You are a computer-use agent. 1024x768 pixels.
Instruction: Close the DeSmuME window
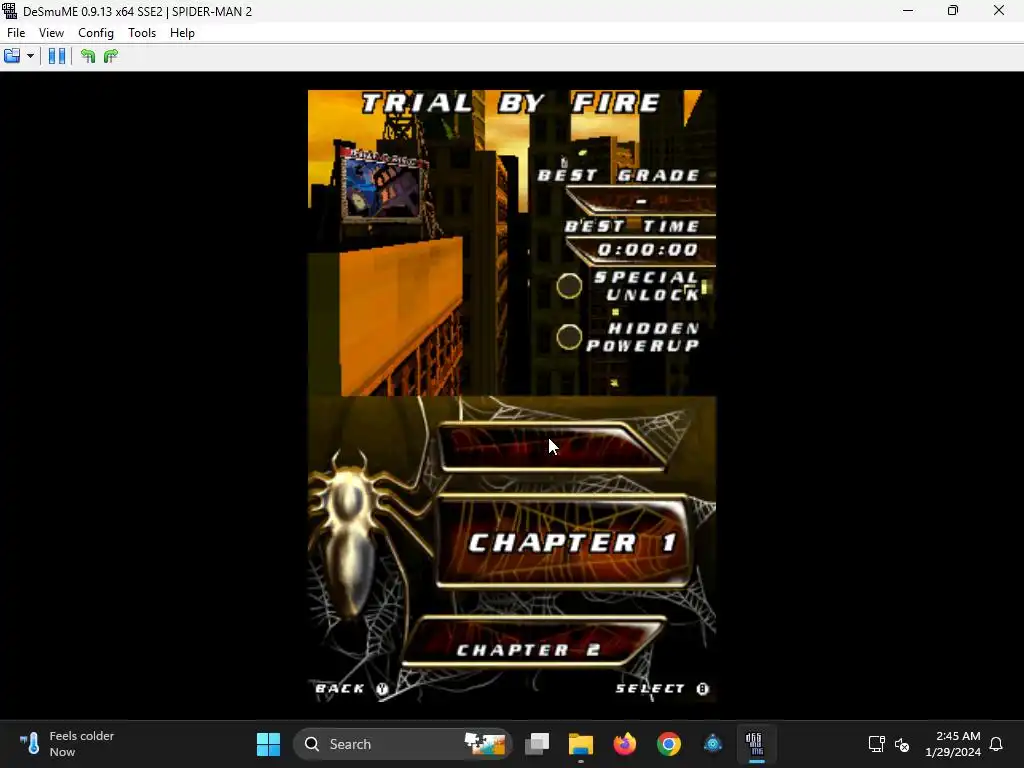tap(999, 10)
